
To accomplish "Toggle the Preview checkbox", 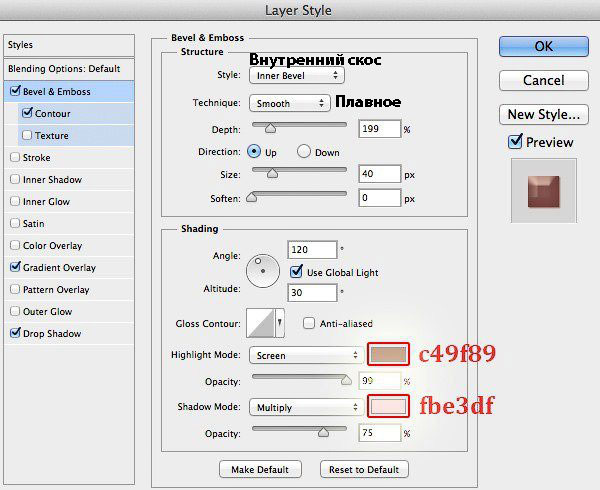I will point(515,142).
